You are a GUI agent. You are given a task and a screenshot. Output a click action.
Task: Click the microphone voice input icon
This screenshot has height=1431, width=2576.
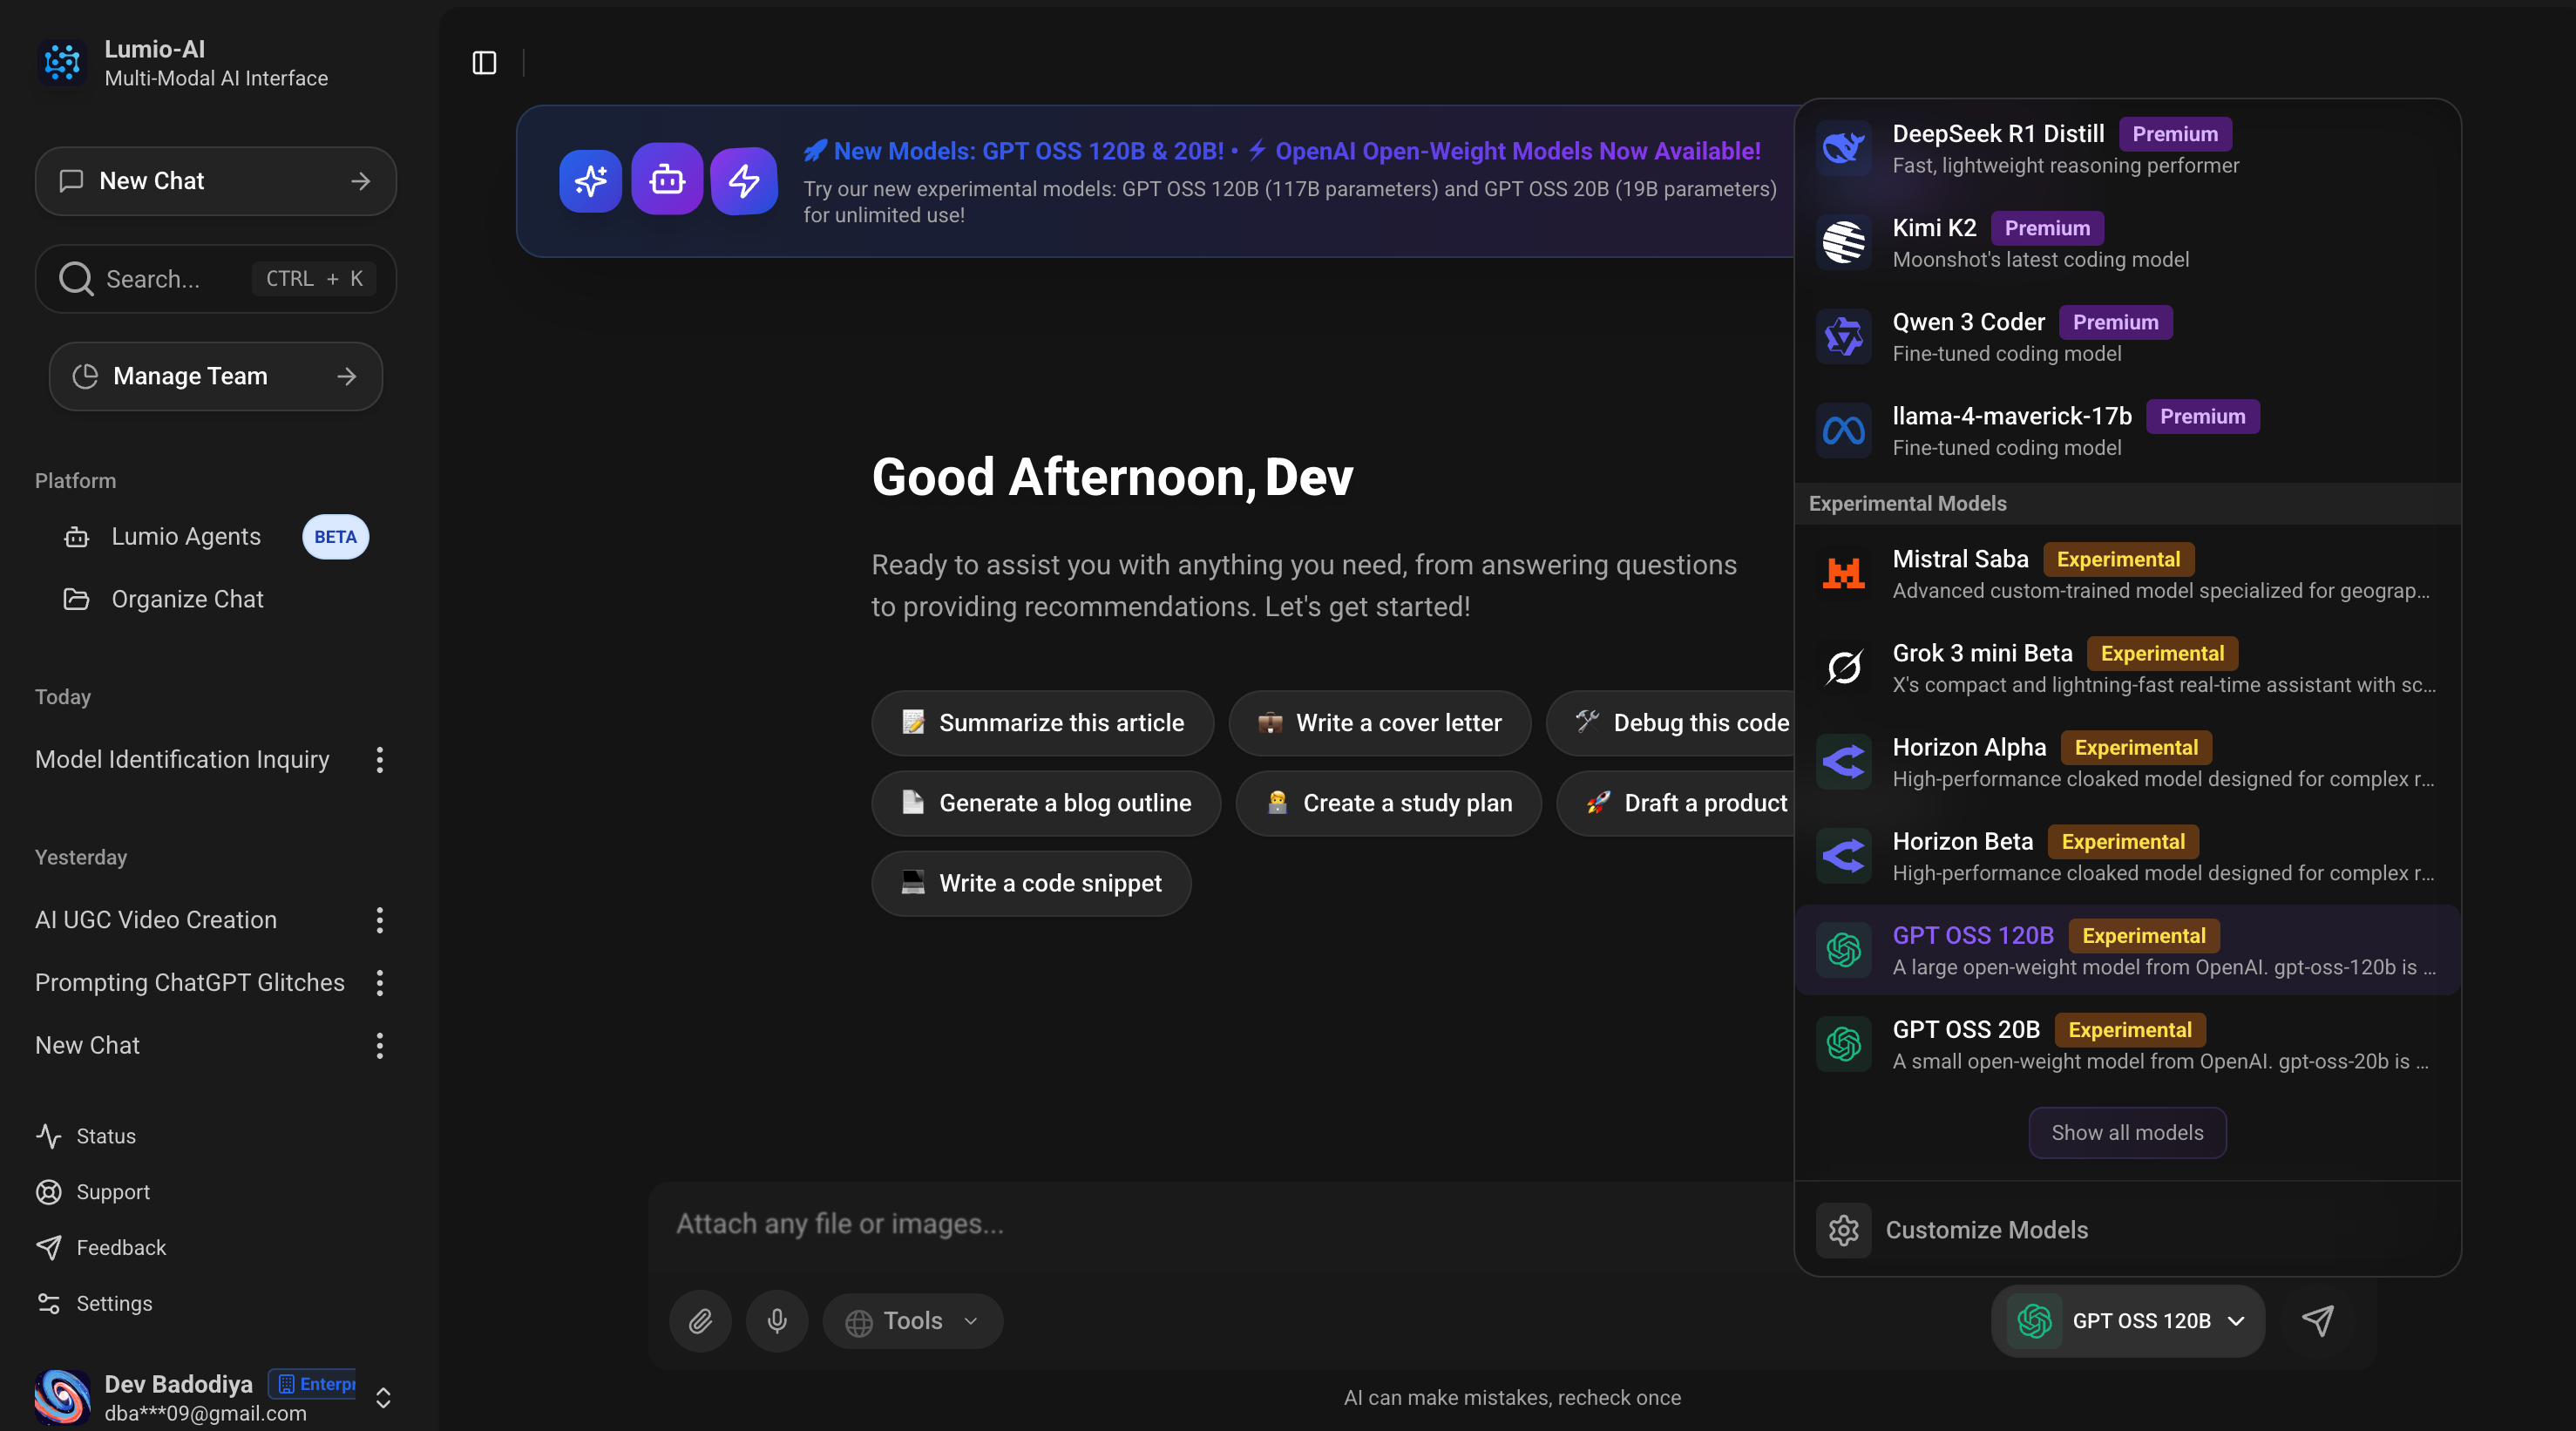coord(777,1321)
